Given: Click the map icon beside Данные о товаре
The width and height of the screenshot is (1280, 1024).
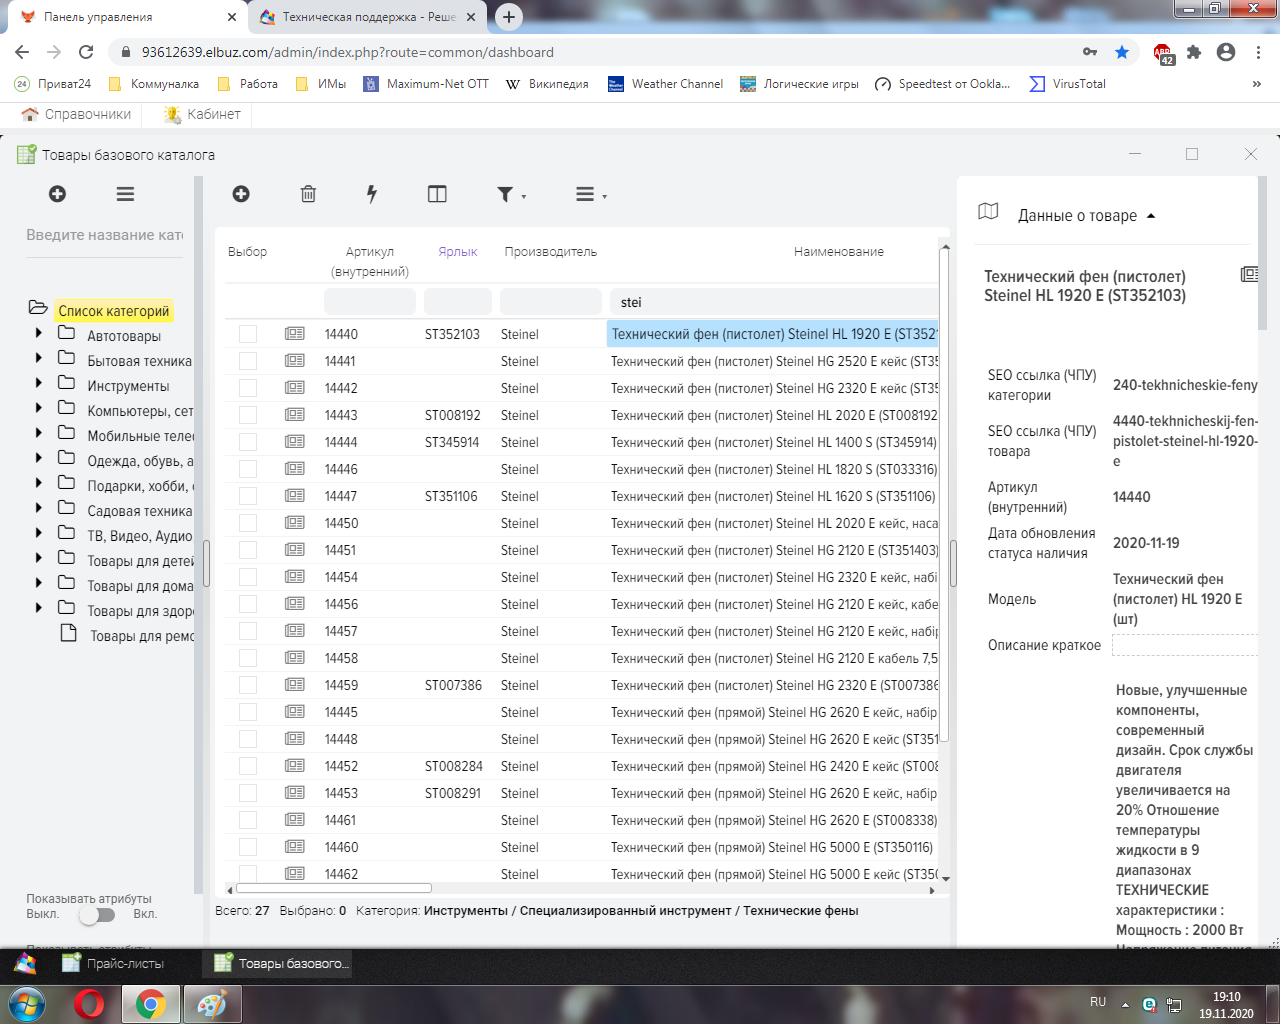Looking at the screenshot, I should [988, 211].
